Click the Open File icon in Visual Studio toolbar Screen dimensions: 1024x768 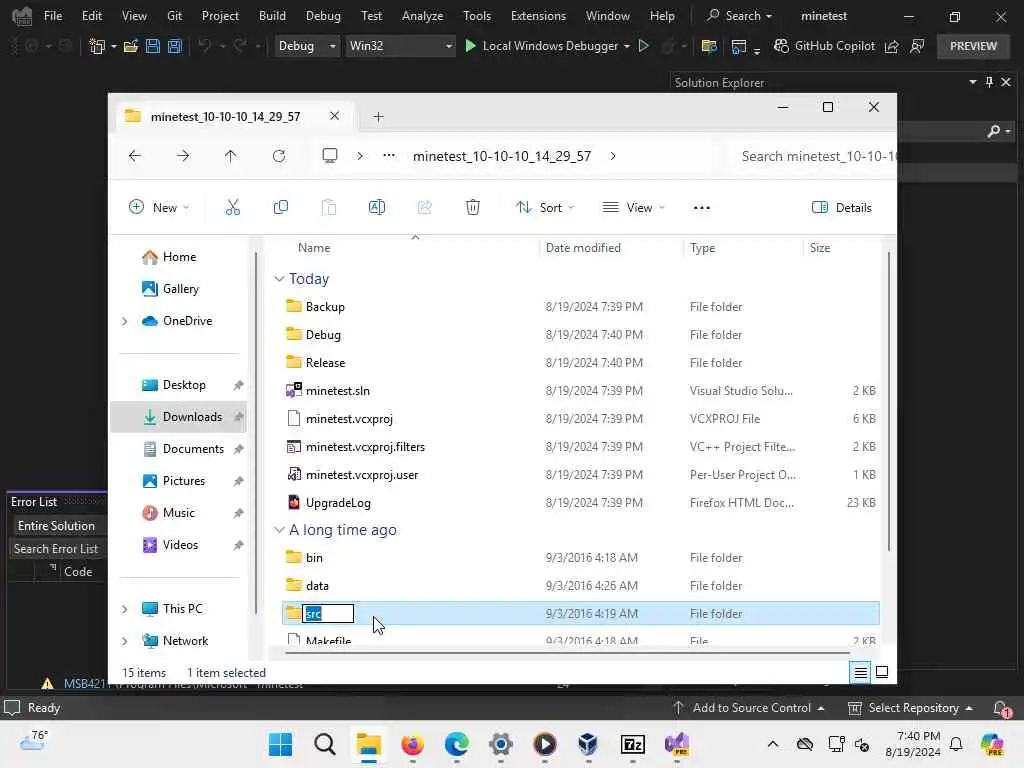(x=131, y=46)
